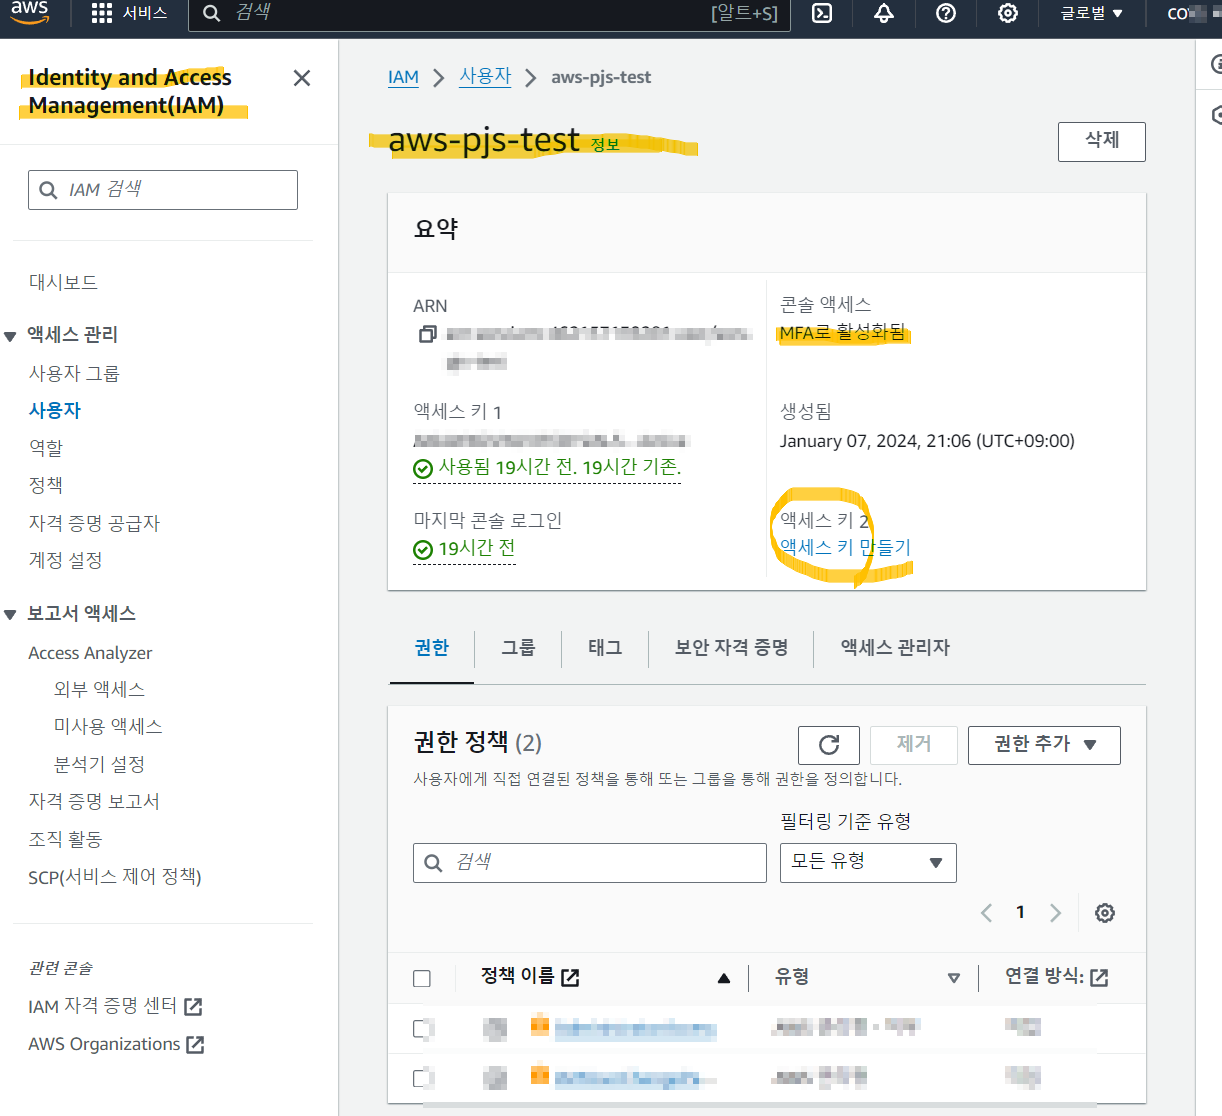
Task: Open 자격 증명 보고서 in sidebar
Action: 94,802
